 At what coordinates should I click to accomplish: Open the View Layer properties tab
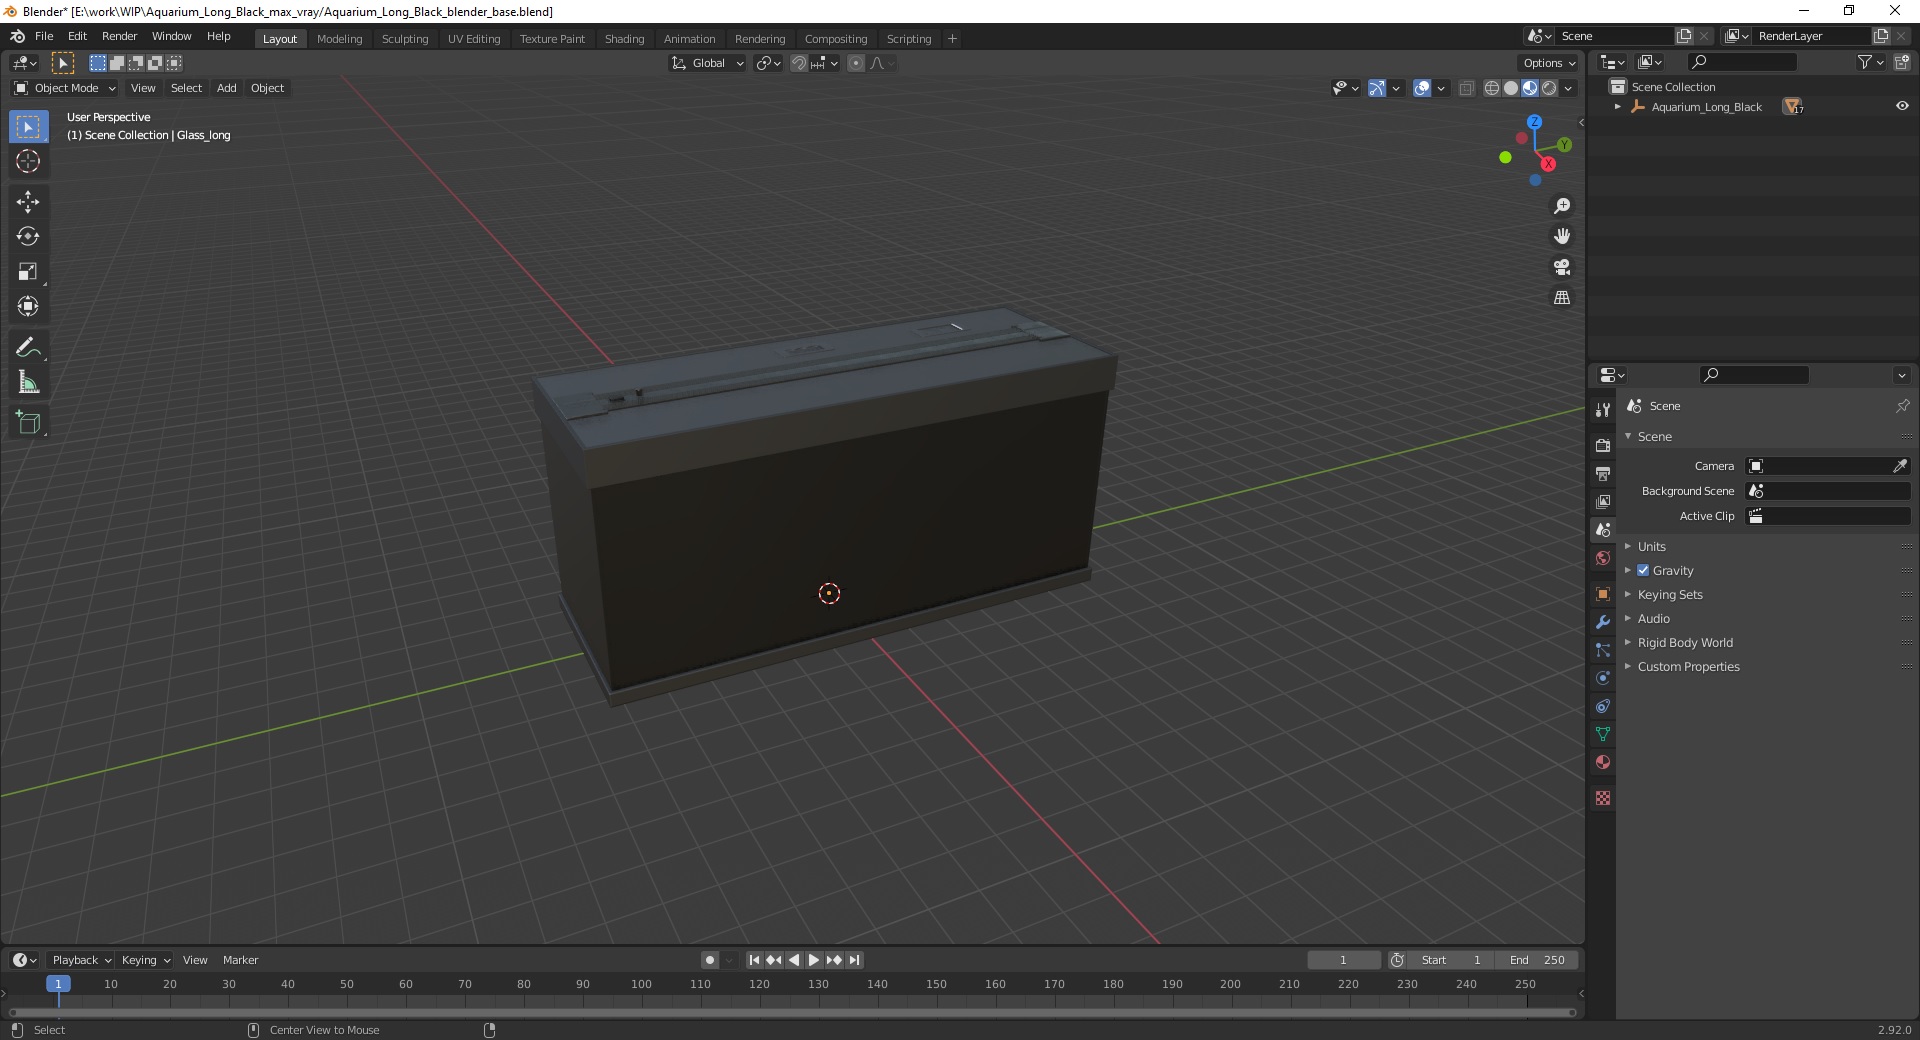1603,501
